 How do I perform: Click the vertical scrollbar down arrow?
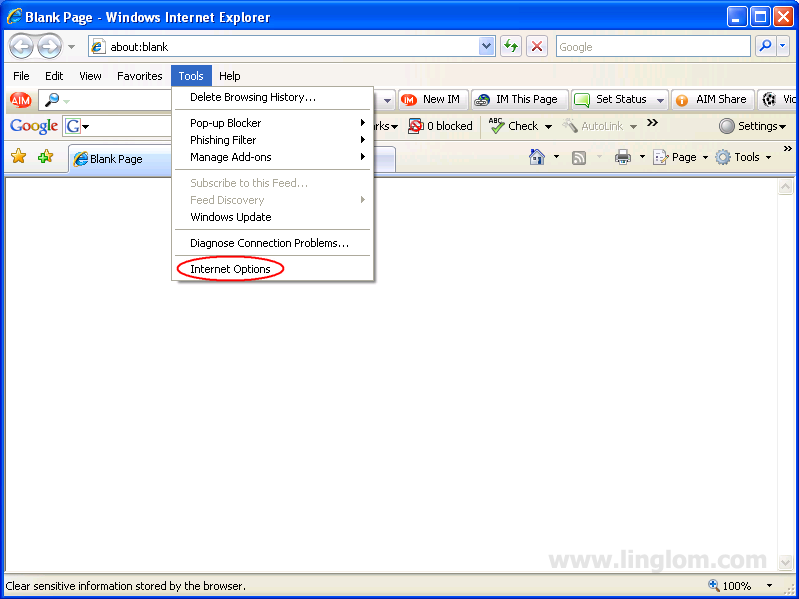point(785,562)
